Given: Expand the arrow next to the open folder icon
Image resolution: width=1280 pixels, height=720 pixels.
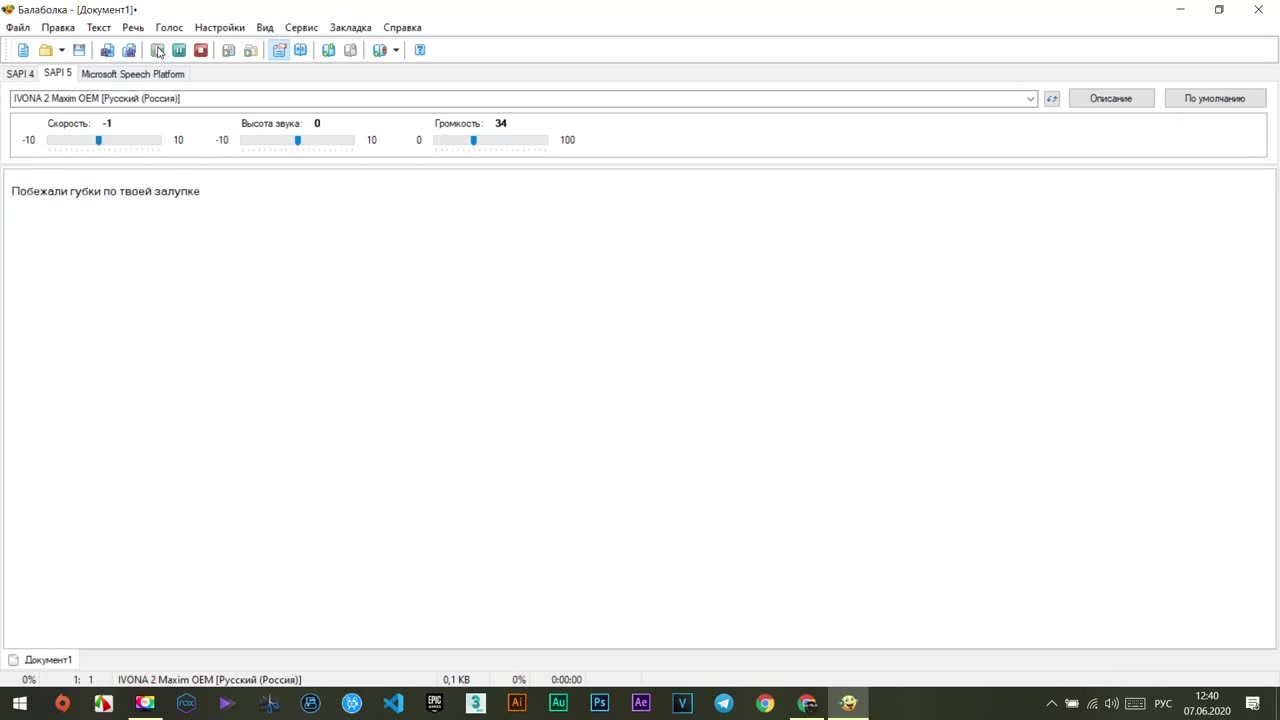Looking at the screenshot, I should [61, 50].
